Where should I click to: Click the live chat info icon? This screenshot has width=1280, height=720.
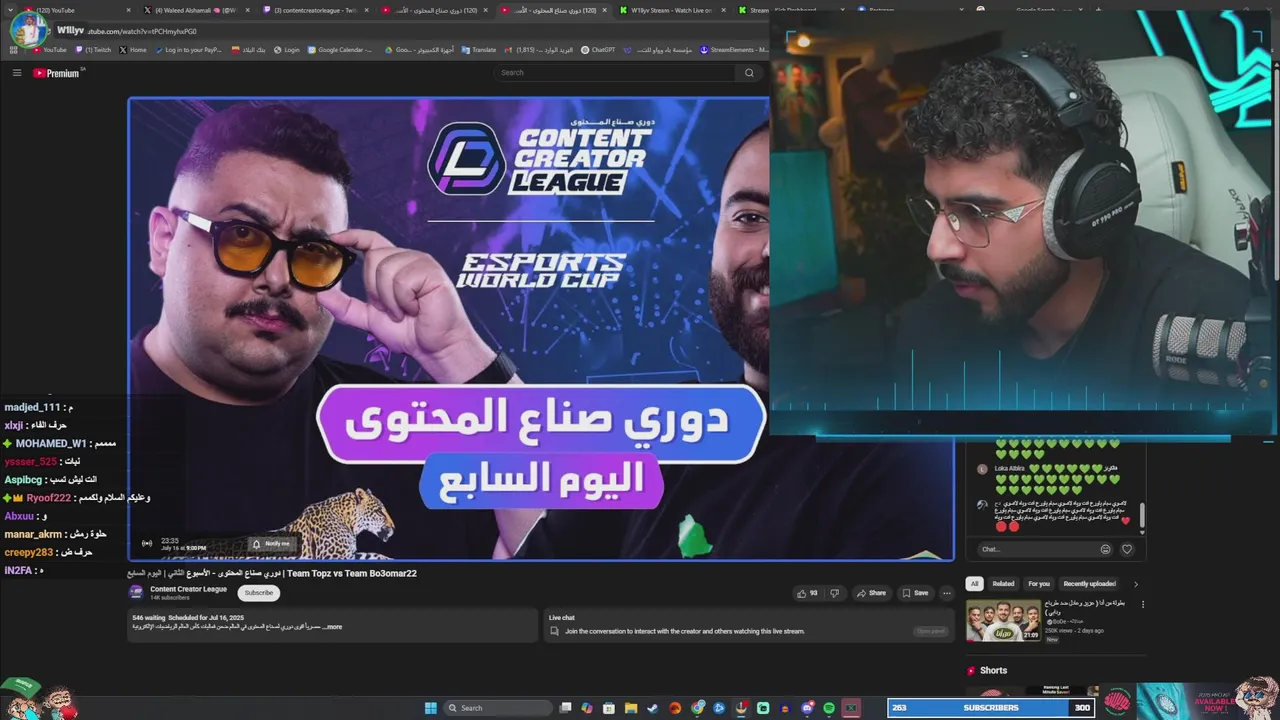(554, 631)
